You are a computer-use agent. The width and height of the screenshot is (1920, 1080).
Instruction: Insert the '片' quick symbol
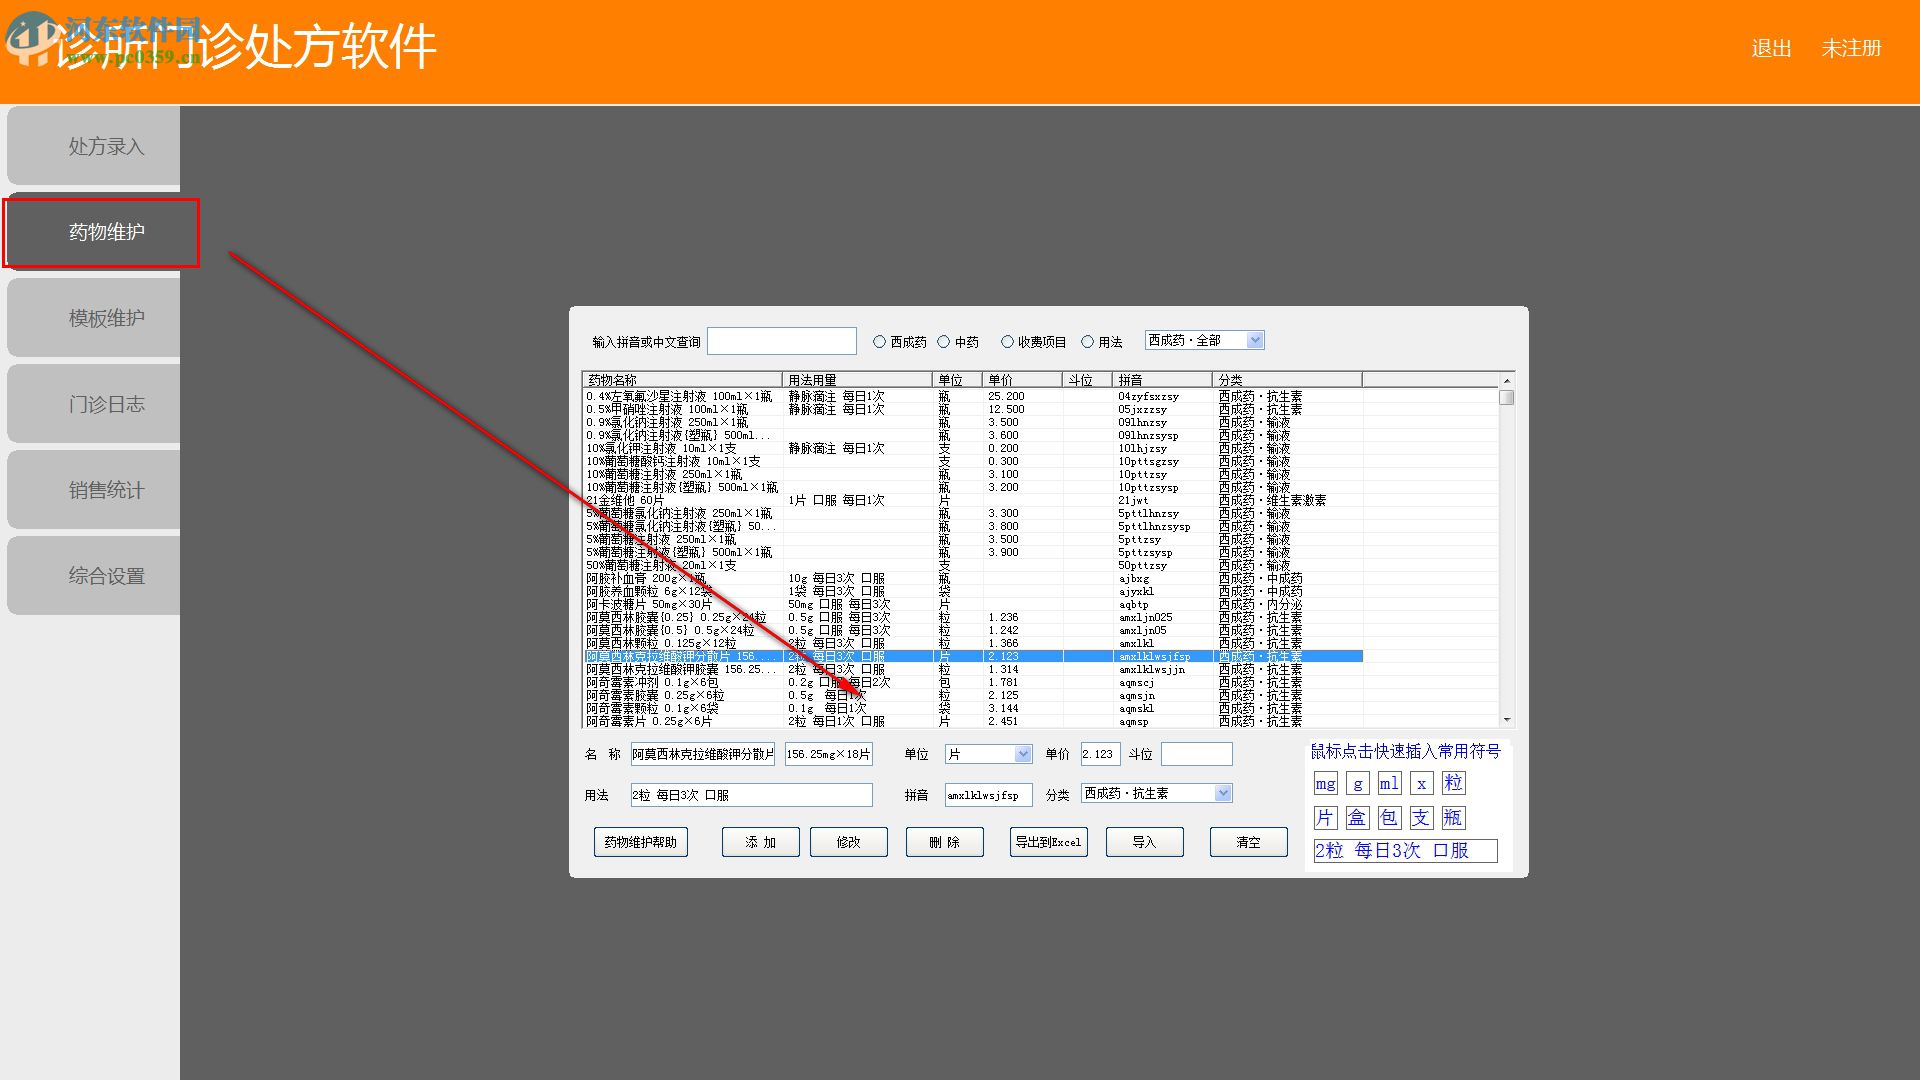(1325, 818)
